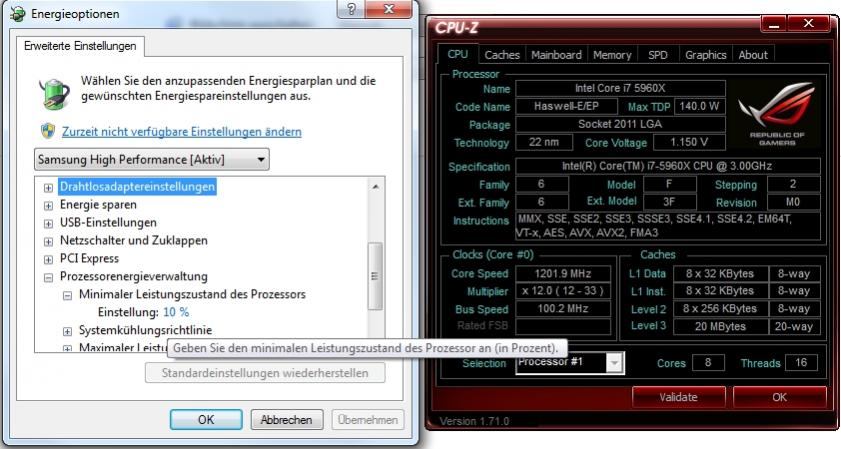
Task: Click the '22 nm' technology value
Action: click(544, 142)
